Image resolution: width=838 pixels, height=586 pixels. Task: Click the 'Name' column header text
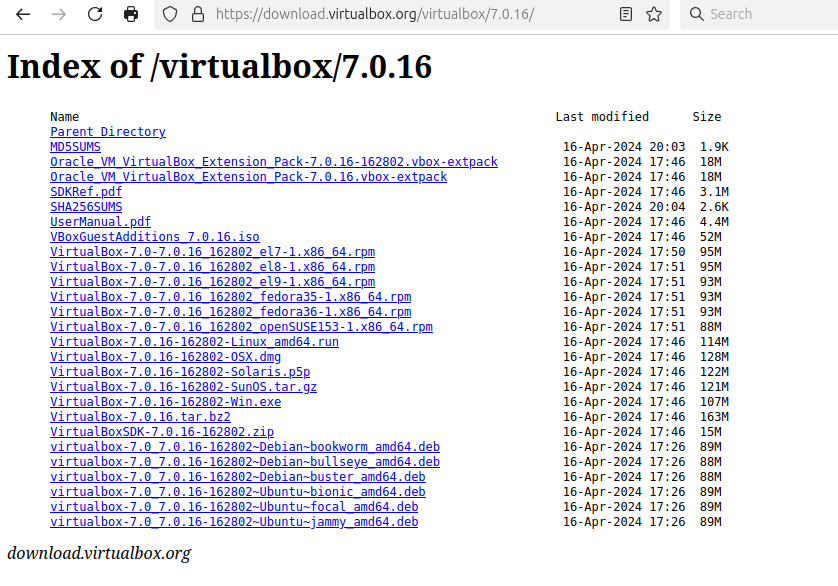coord(65,117)
